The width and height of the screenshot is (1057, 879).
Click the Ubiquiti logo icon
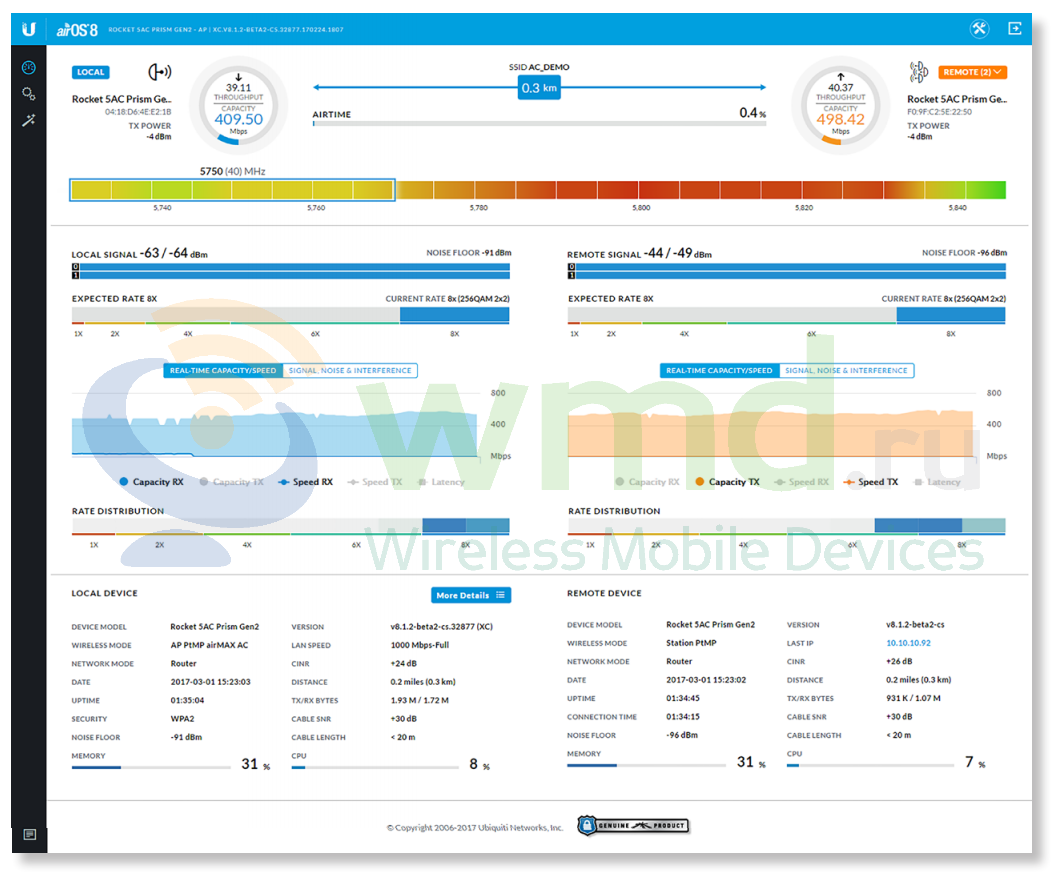tap(28, 29)
